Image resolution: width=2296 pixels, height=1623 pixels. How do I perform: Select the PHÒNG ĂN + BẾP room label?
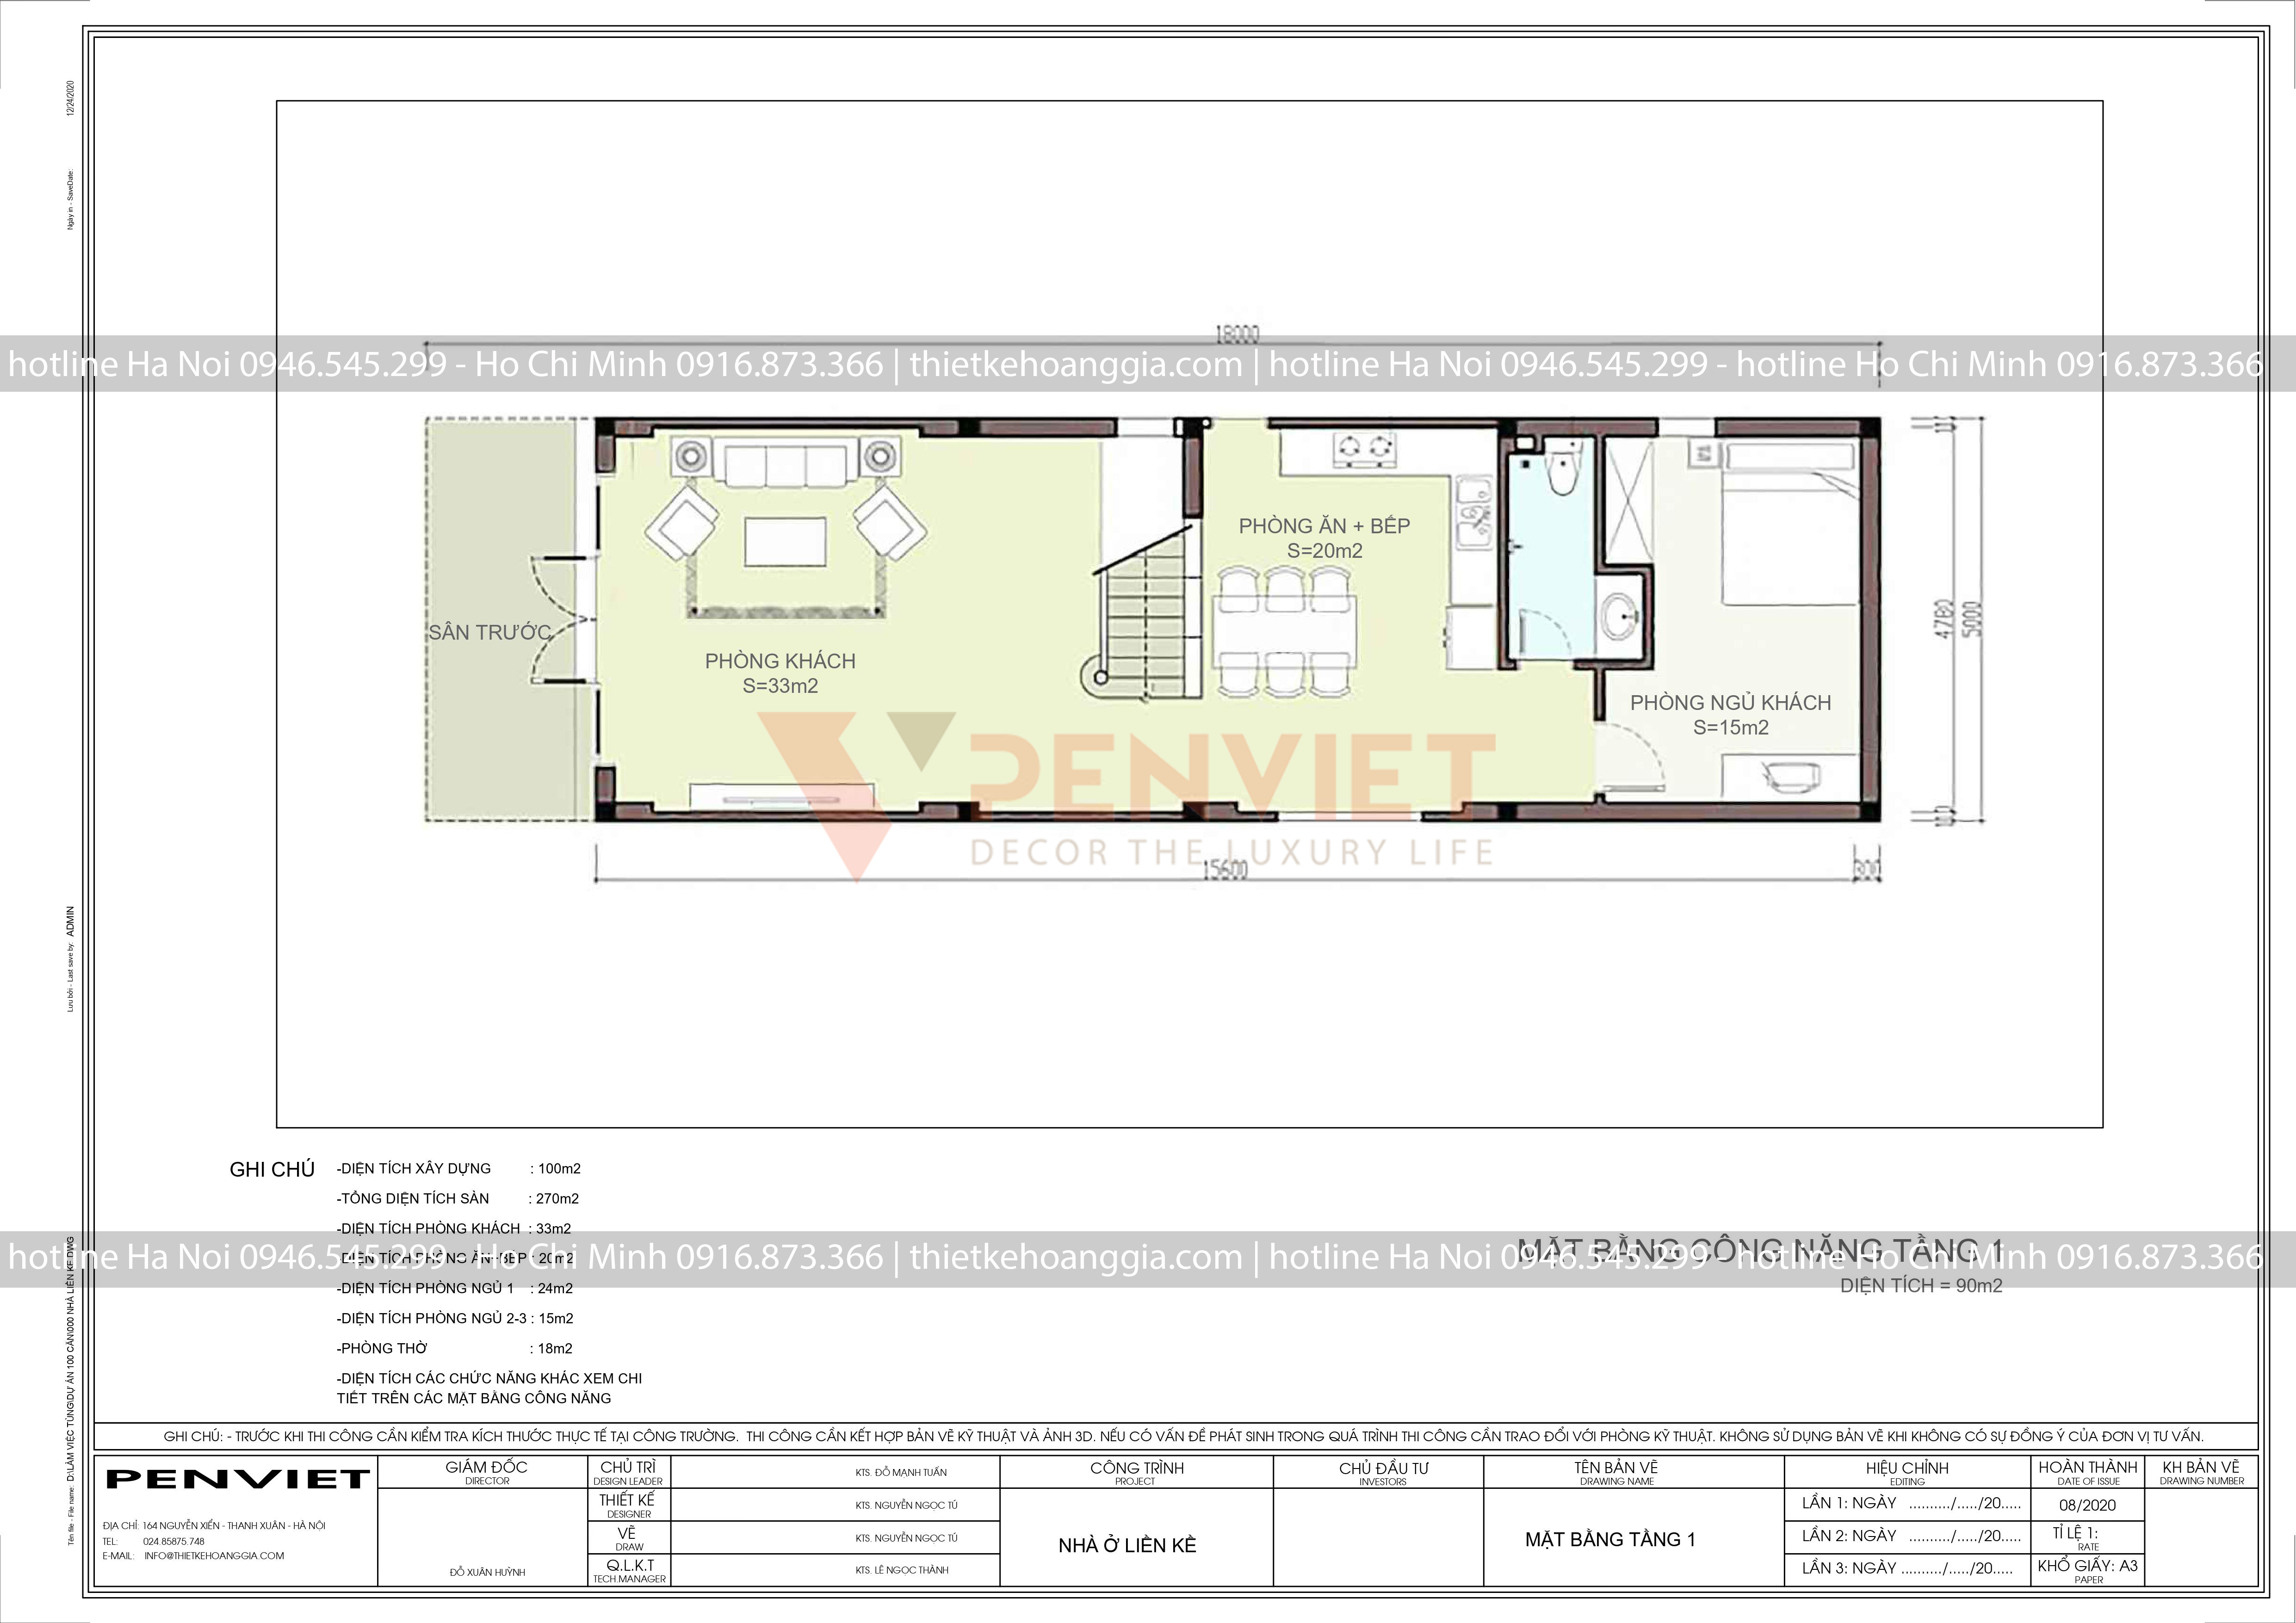[1324, 526]
